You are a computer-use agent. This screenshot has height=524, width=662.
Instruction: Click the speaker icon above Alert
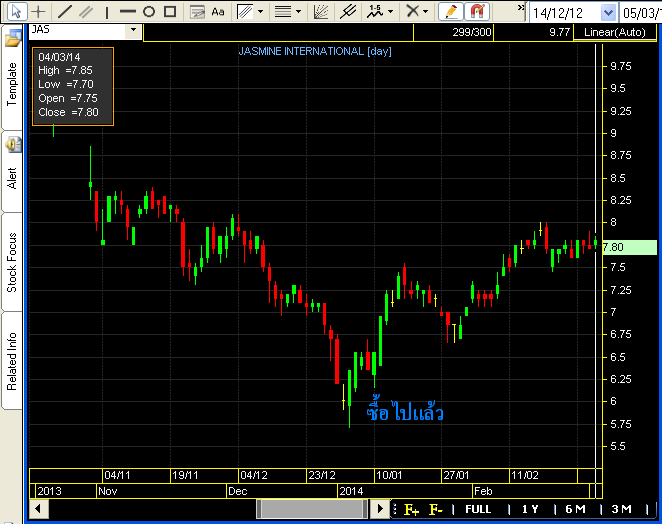click(x=13, y=145)
